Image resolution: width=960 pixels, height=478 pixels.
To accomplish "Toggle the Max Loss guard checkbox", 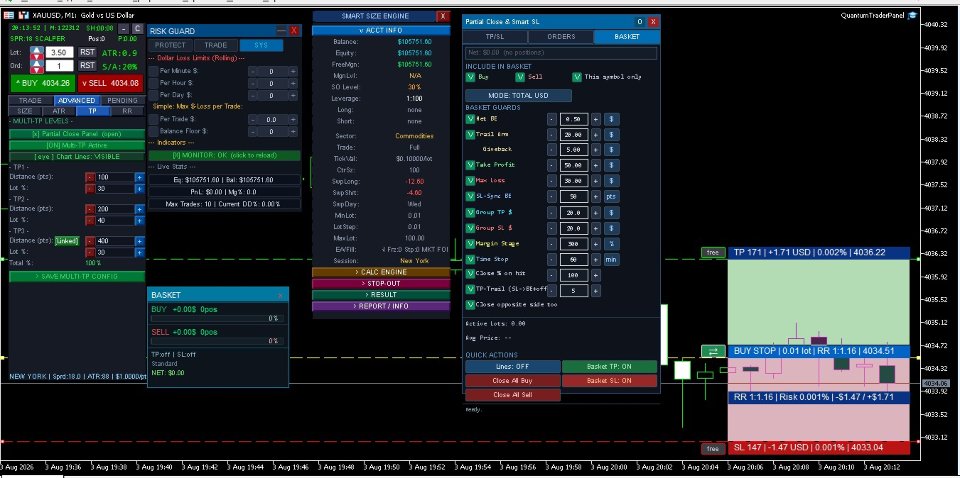I will click(470, 181).
